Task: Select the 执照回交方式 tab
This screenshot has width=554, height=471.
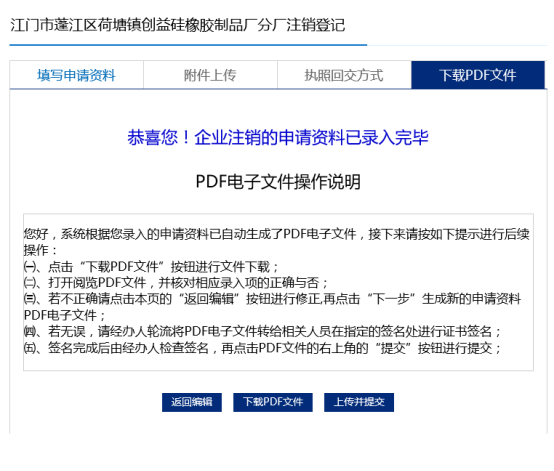Action: (344, 75)
